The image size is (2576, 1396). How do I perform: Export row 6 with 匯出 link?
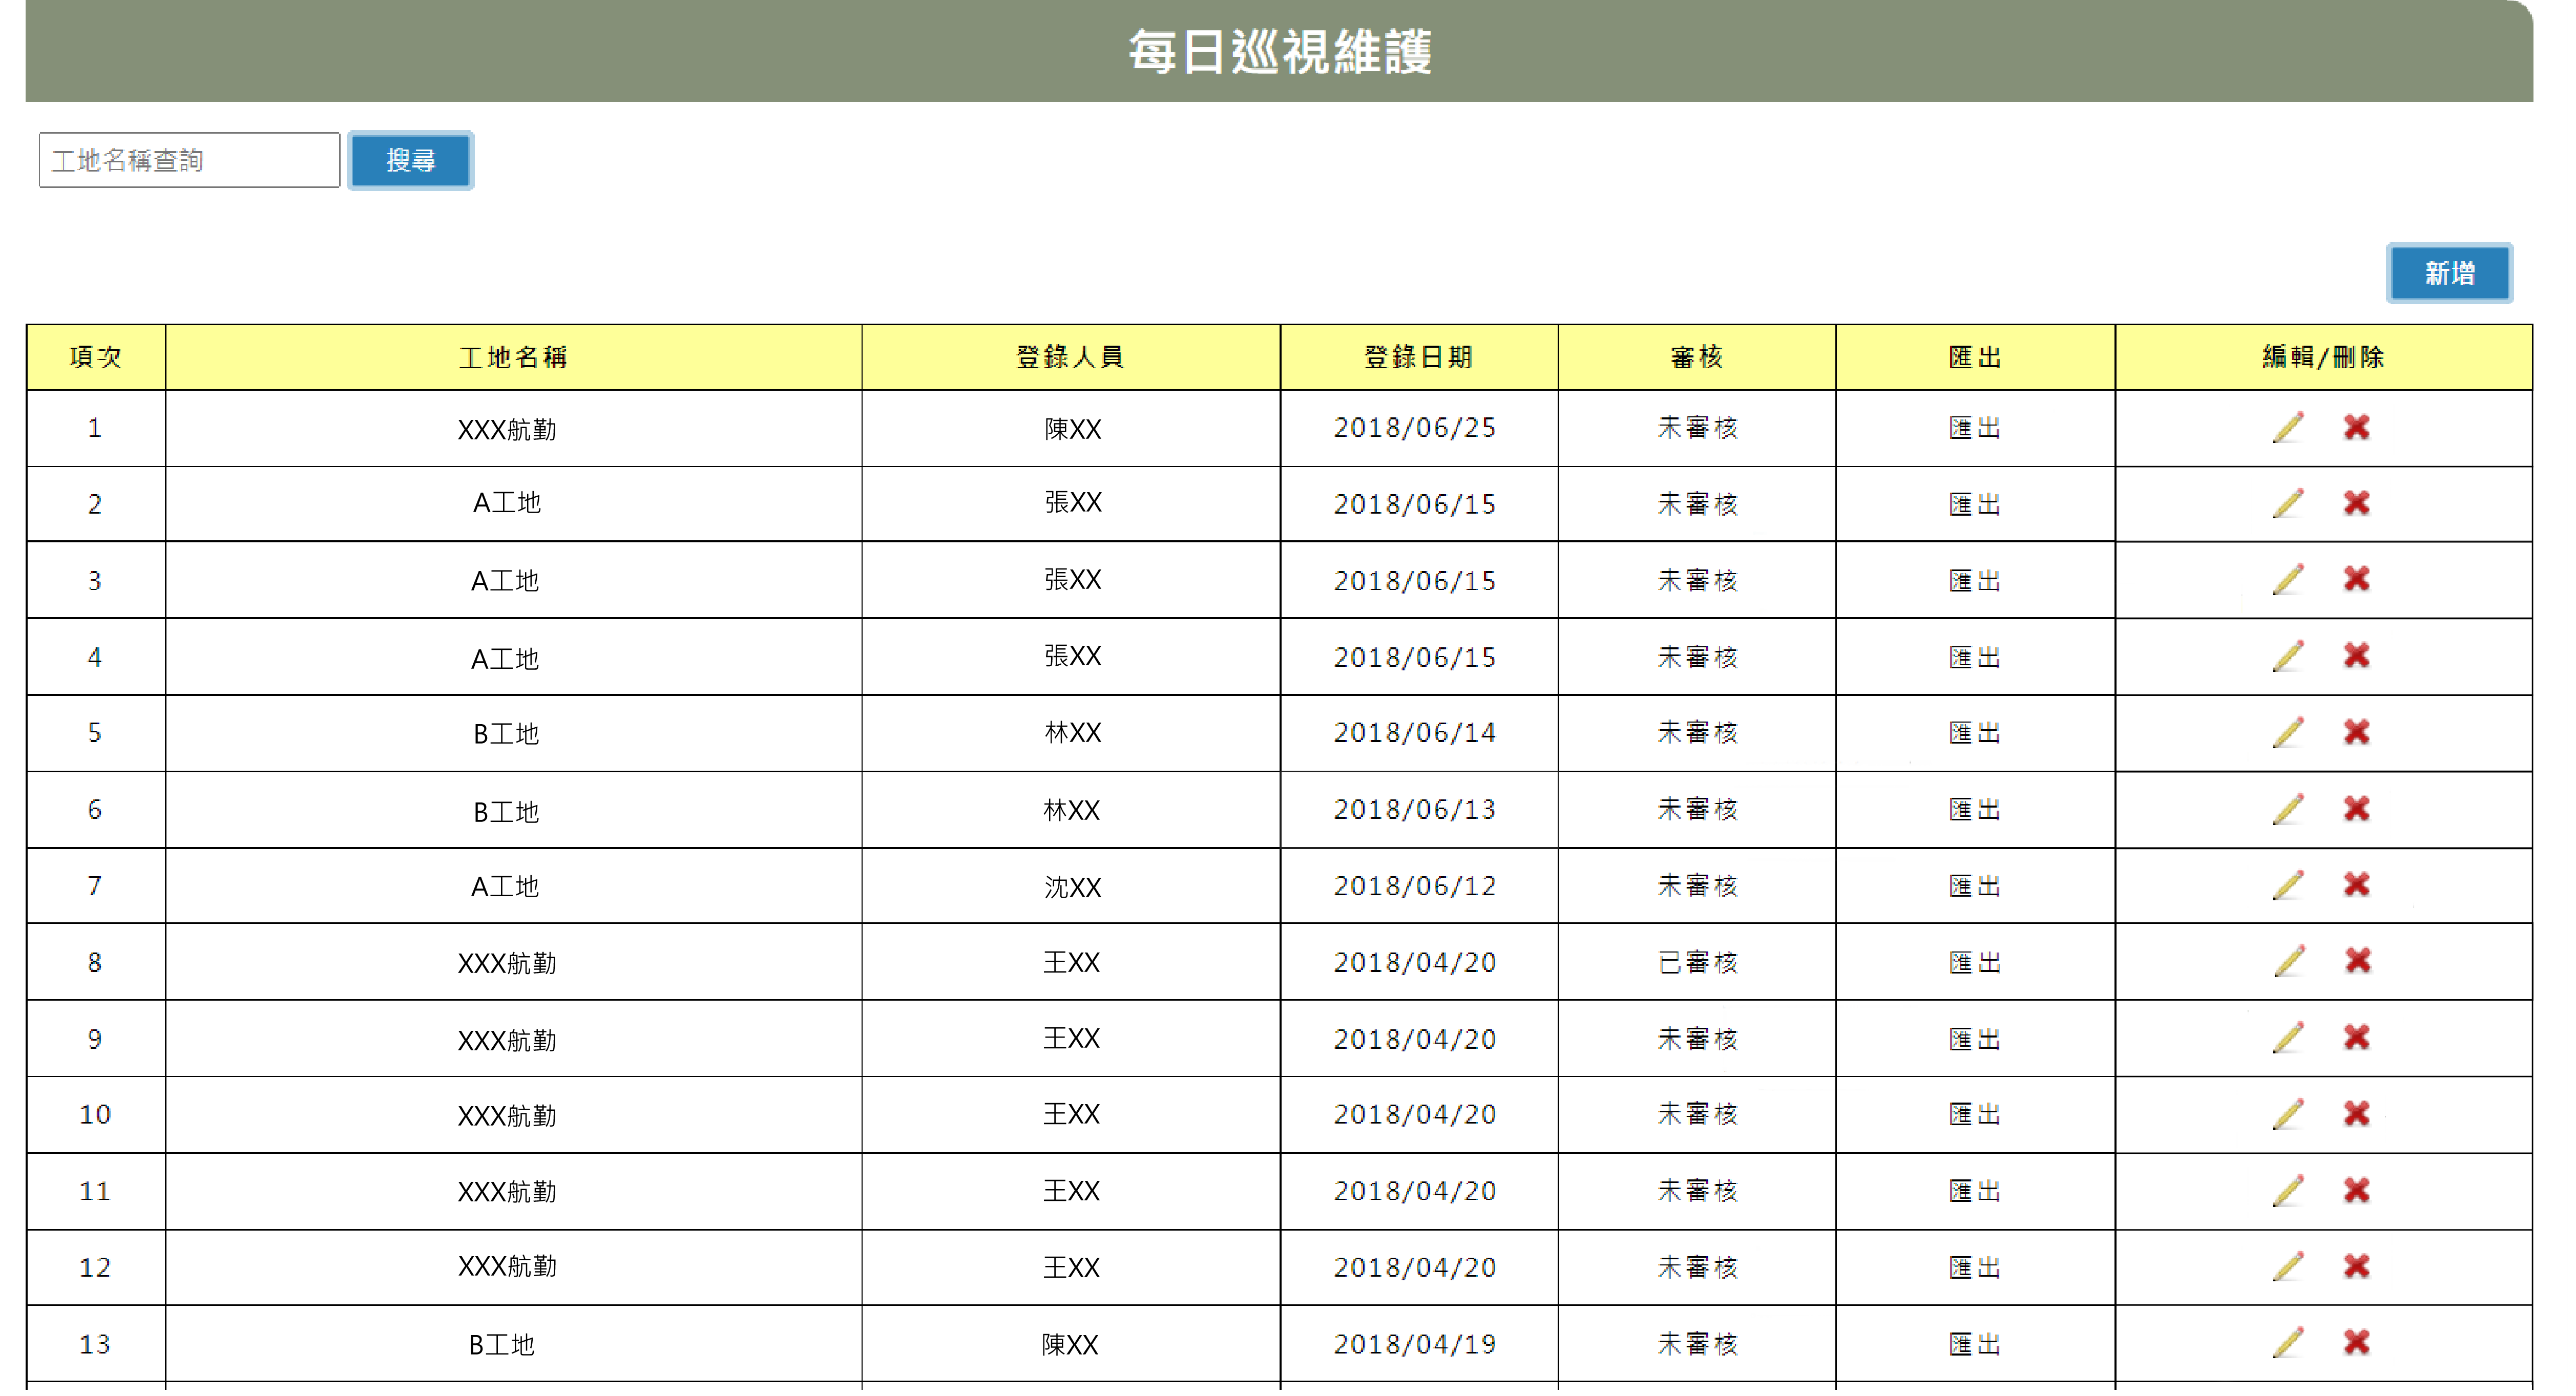point(1974,810)
